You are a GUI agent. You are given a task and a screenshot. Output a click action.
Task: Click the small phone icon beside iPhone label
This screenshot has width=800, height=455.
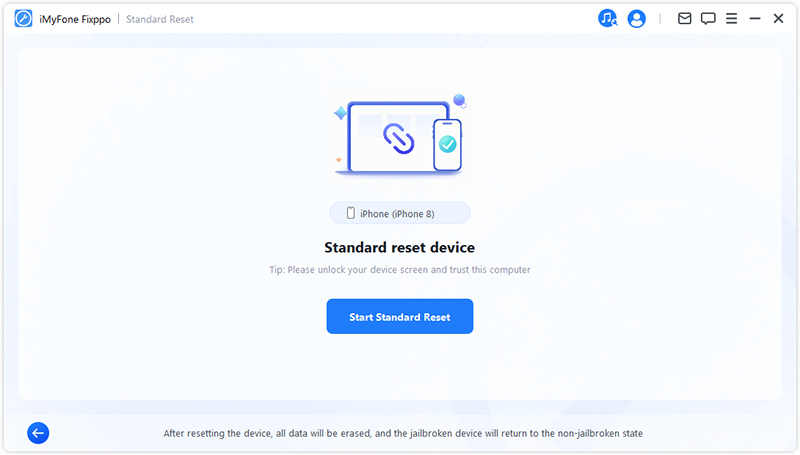click(351, 213)
